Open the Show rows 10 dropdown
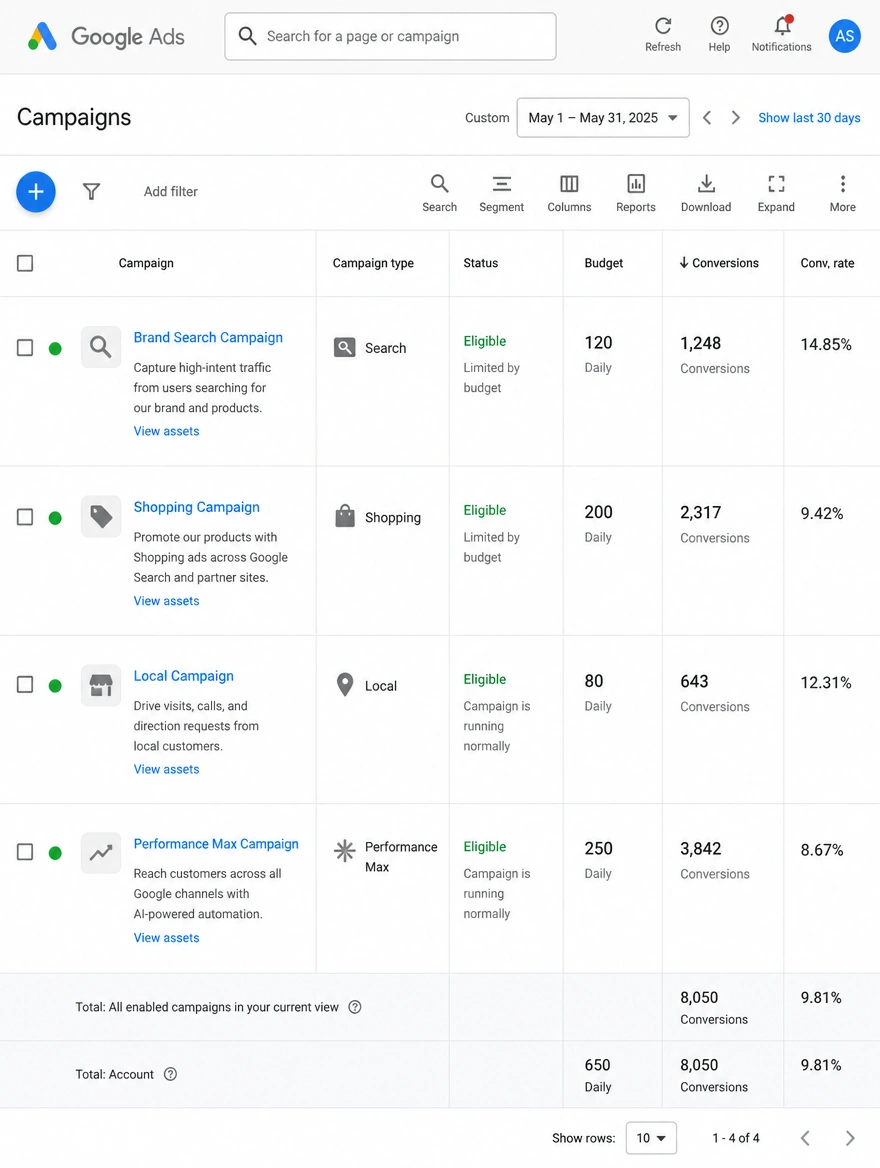 pyautogui.click(x=651, y=1137)
